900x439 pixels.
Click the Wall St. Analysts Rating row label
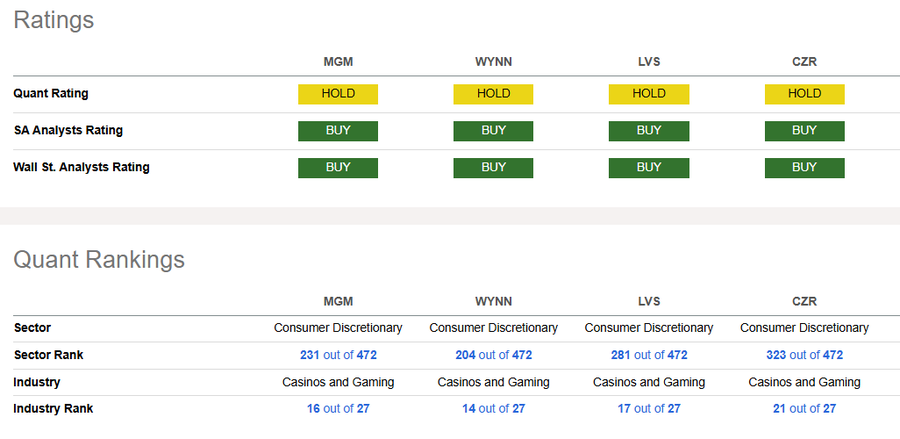tap(81, 168)
